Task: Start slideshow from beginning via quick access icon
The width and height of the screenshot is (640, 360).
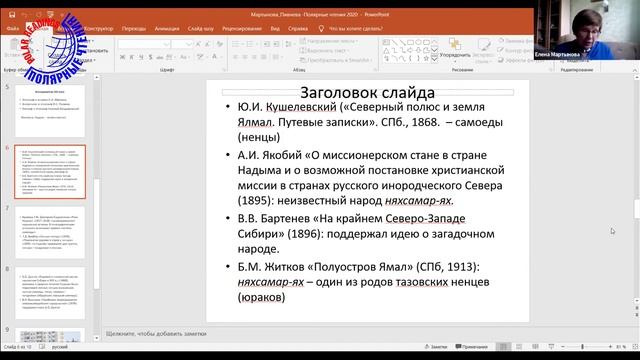Action: click(50, 15)
